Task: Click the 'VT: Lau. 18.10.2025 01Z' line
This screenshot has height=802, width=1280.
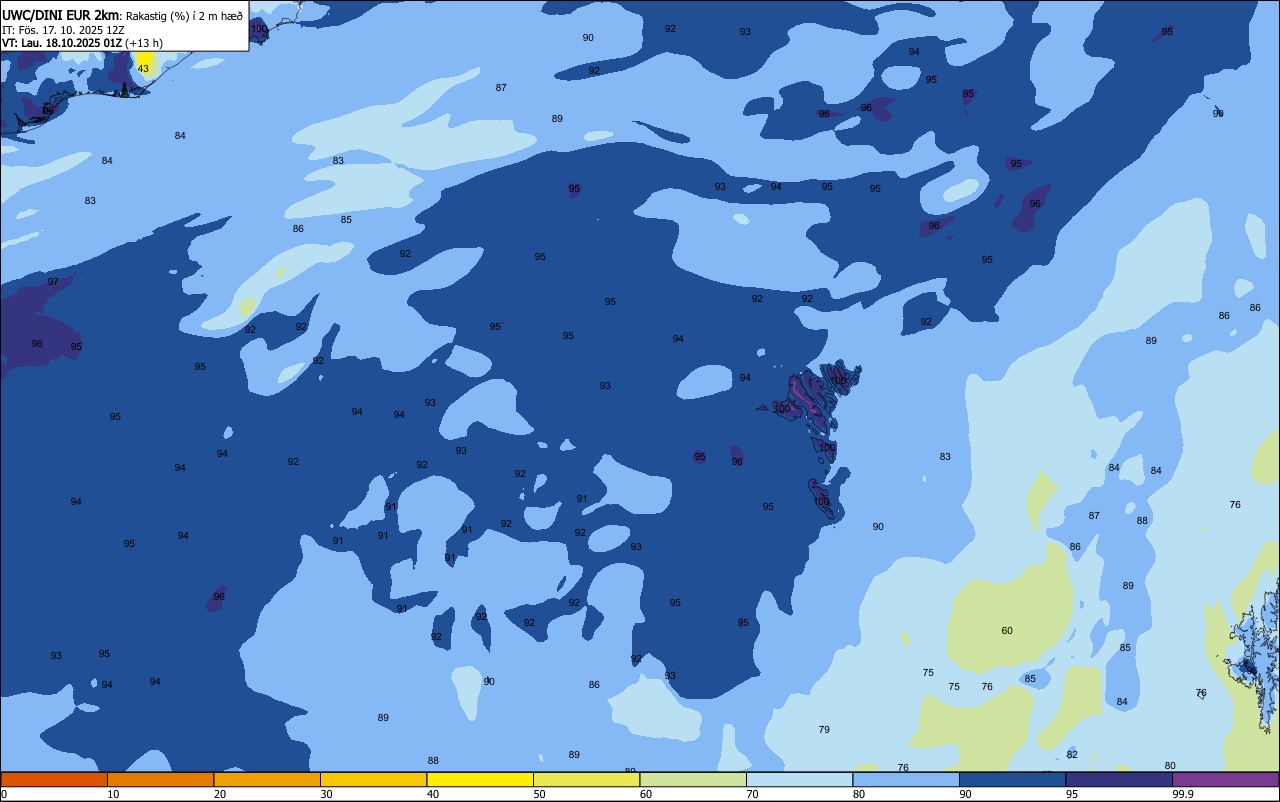Action: pos(62,43)
